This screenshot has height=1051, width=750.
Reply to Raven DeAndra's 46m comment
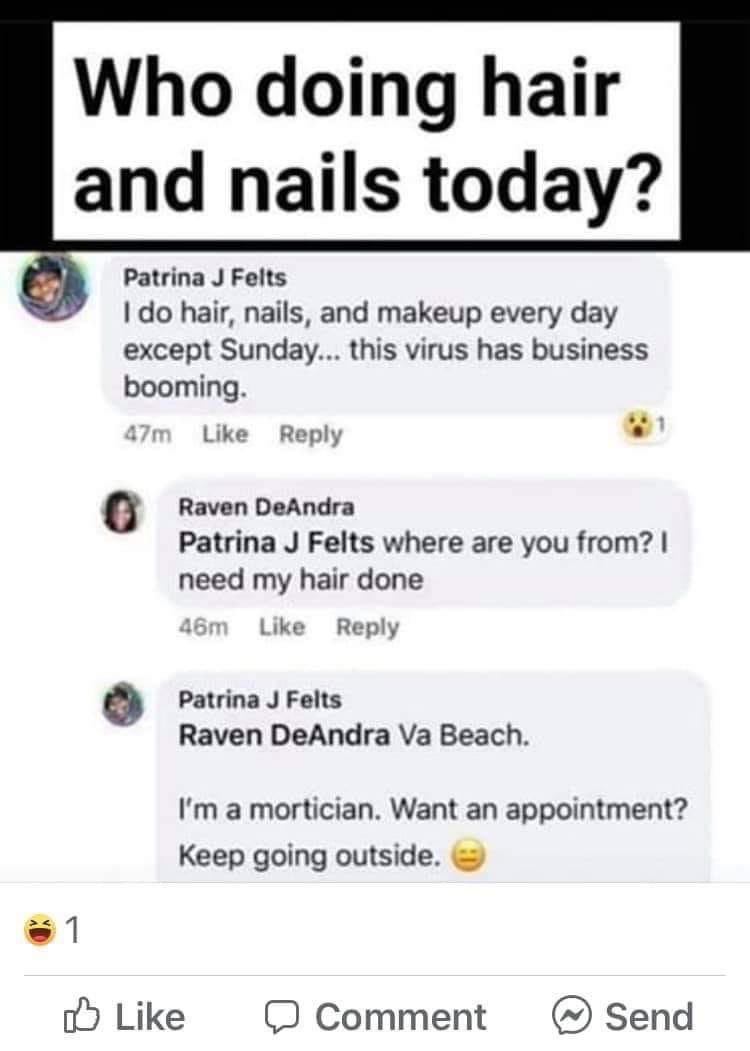click(367, 627)
